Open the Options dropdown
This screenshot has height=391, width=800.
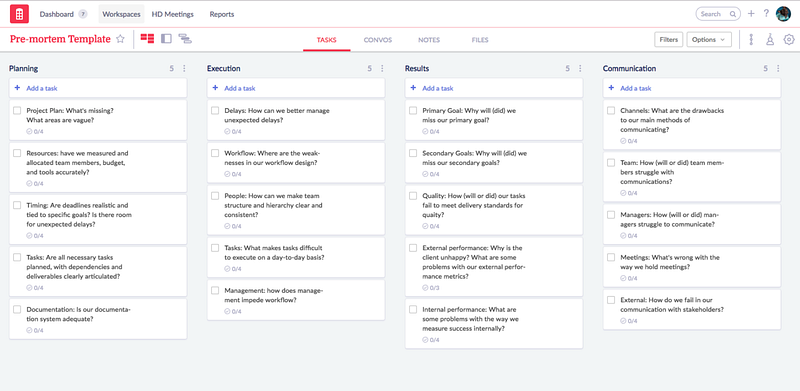point(709,39)
